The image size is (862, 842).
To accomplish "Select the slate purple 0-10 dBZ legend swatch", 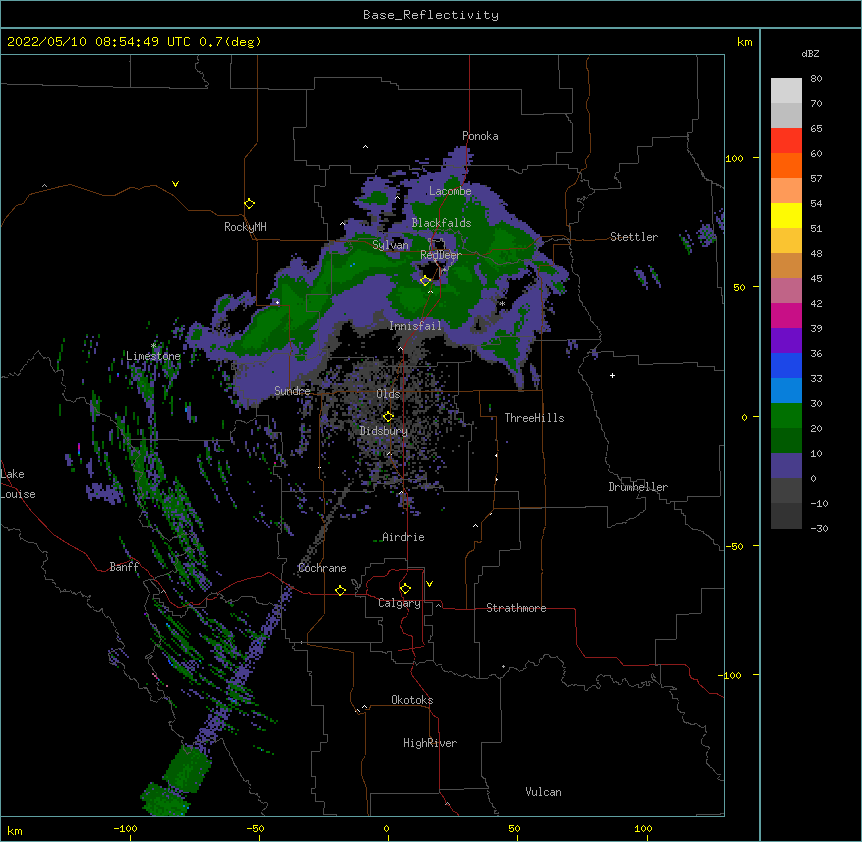I will coord(786,466).
